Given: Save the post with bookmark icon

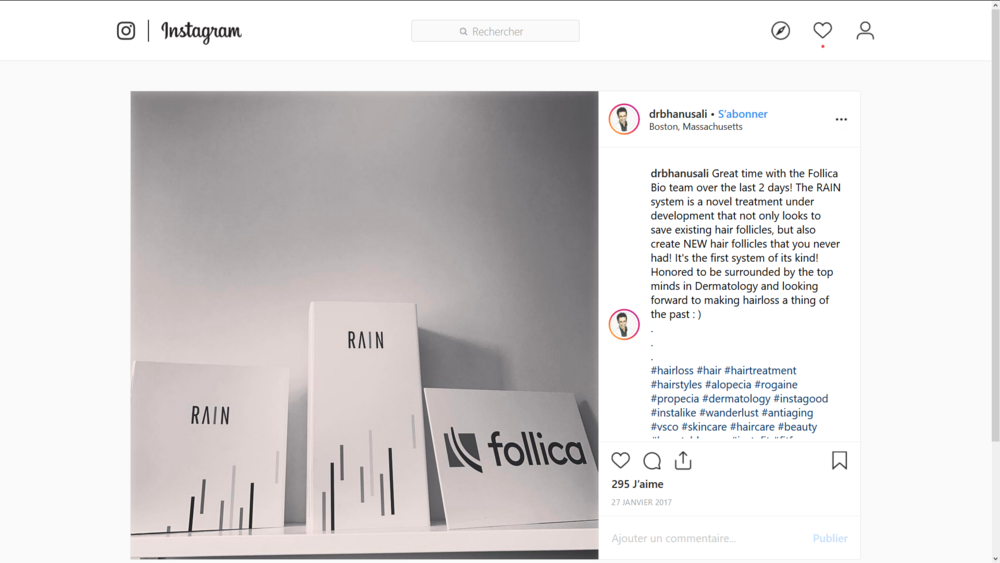Looking at the screenshot, I should pos(839,460).
